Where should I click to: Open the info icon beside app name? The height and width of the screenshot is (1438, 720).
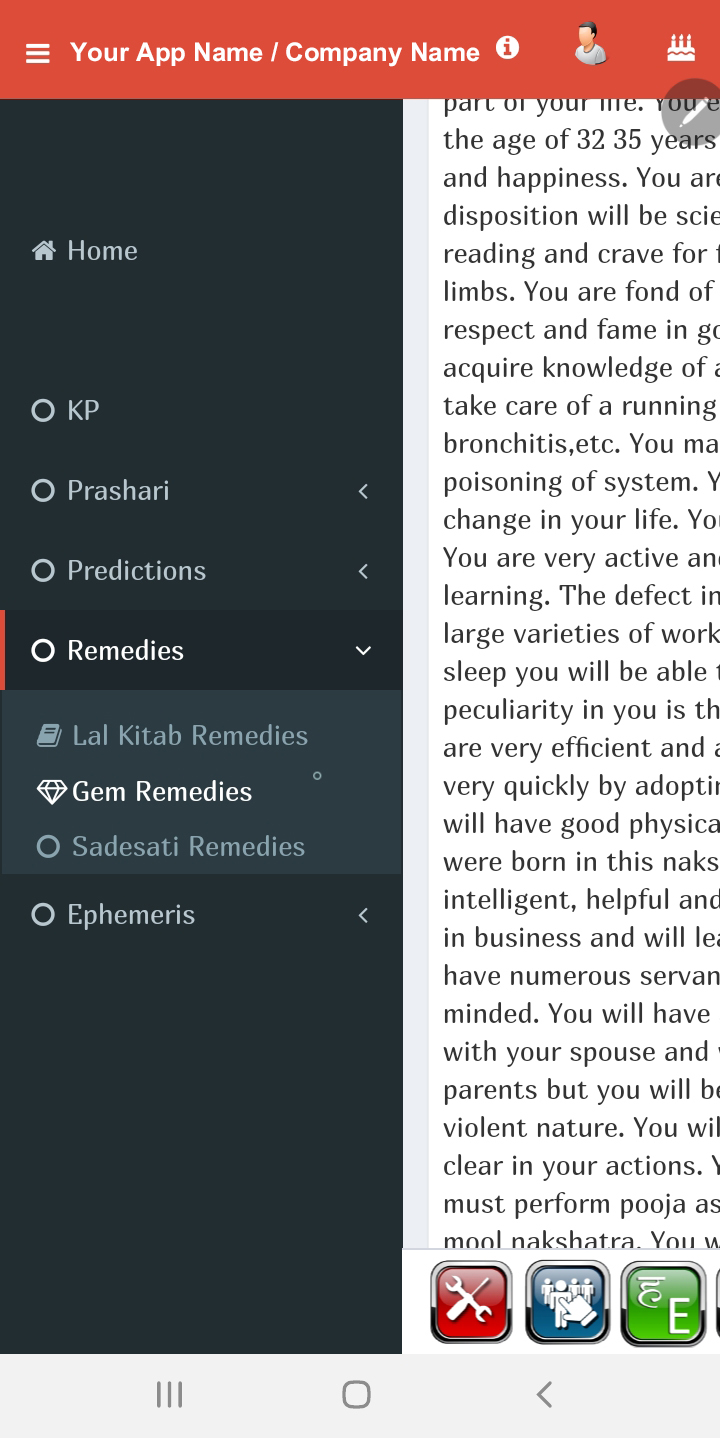[508, 48]
